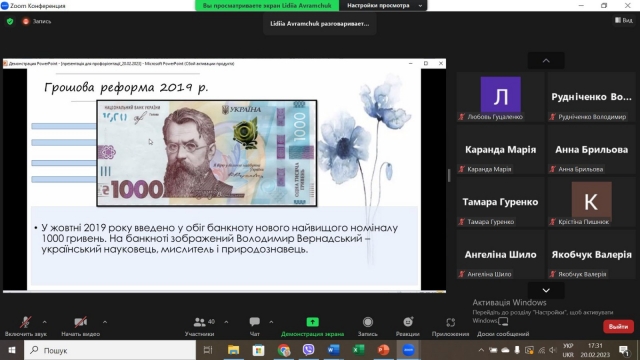This screenshot has width=640, height=360.
Task: Click the Windows search box Пошук
Action: (110, 350)
